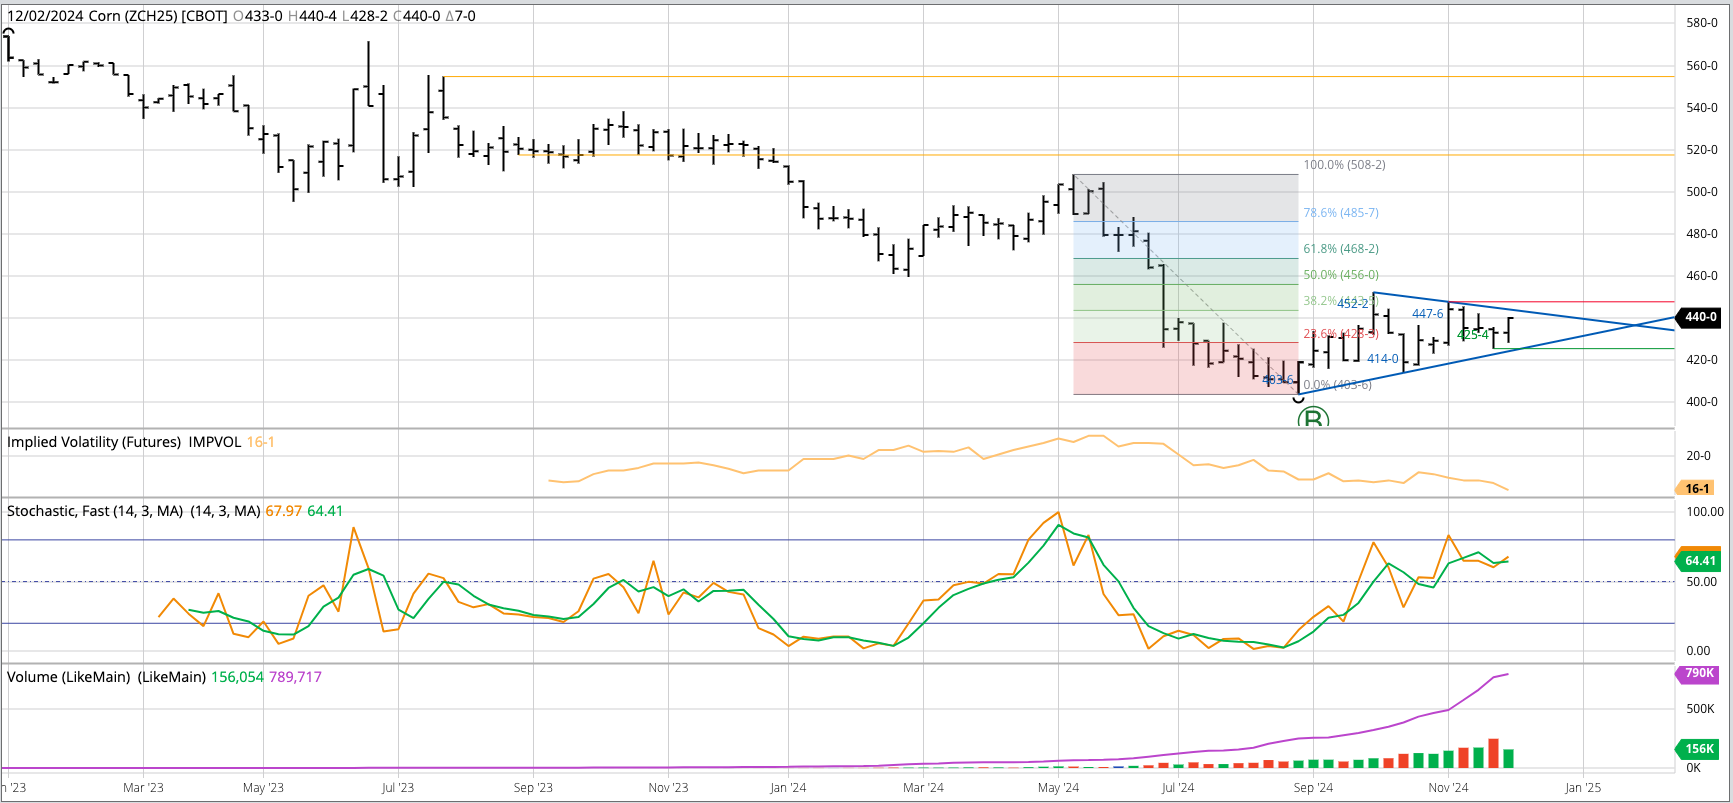Select the Corn (ZCH25) chart title
The height and width of the screenshot is (803, 1733).
point(117,16)
